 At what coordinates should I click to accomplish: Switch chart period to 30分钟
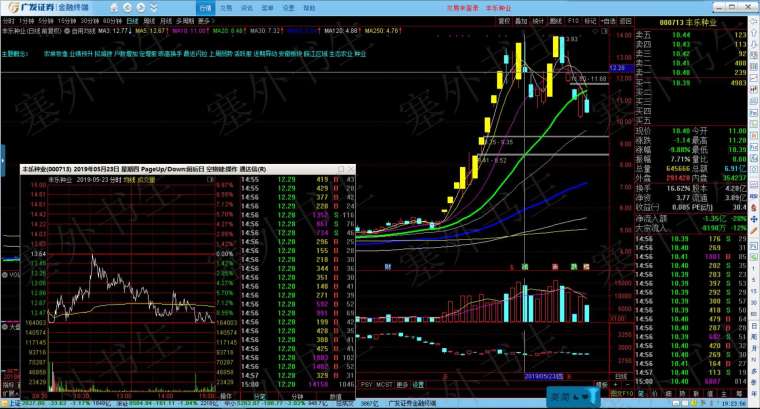[90, 21]
